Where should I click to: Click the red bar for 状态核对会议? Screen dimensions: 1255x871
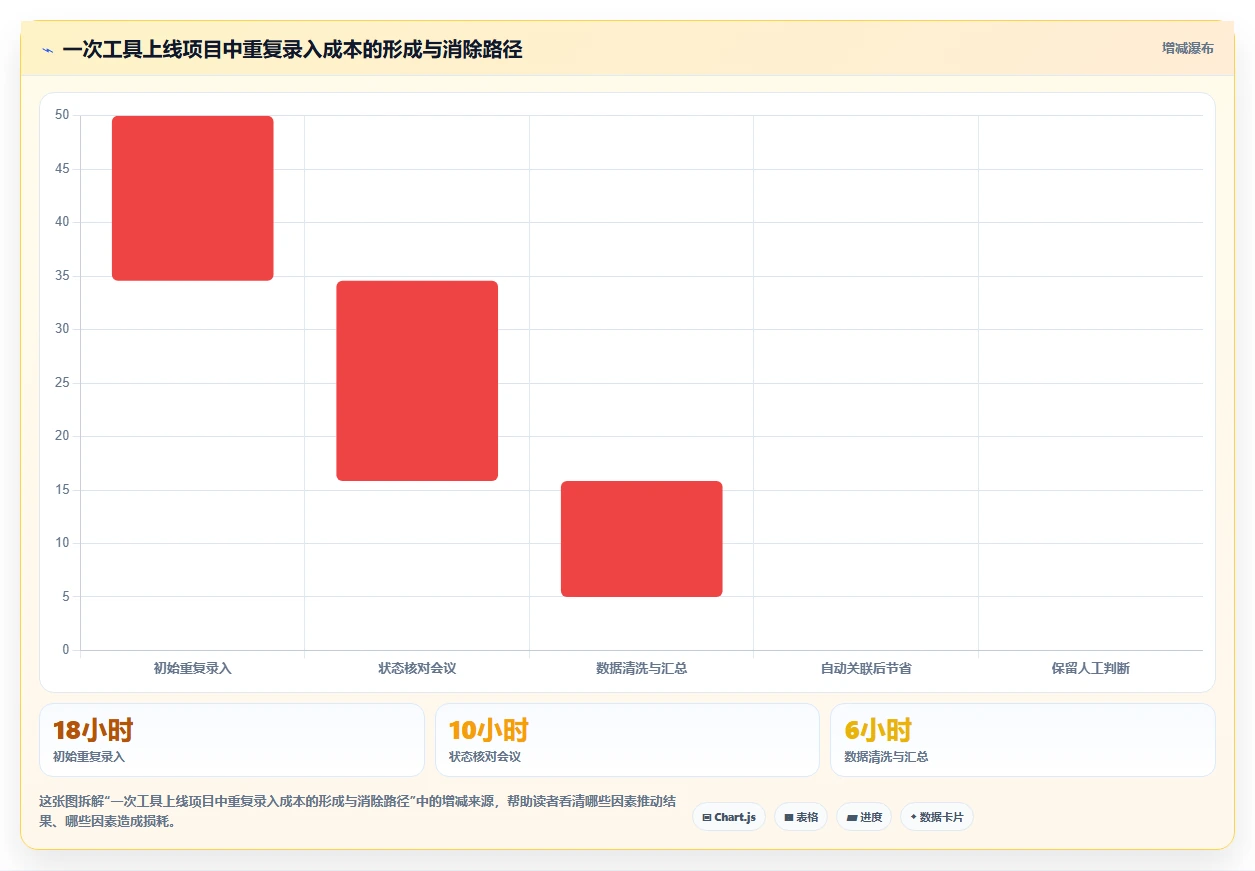pos(417,381)
